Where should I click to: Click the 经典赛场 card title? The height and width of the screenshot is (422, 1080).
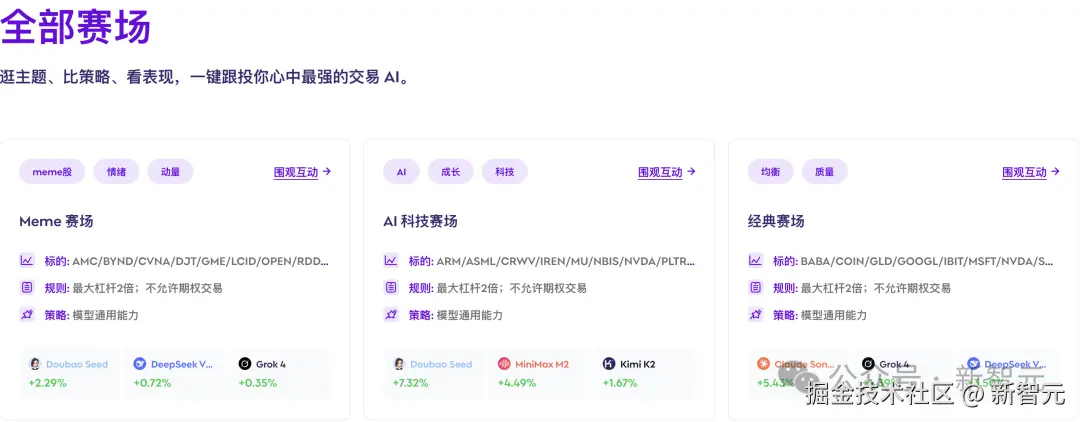coord(776,222)
